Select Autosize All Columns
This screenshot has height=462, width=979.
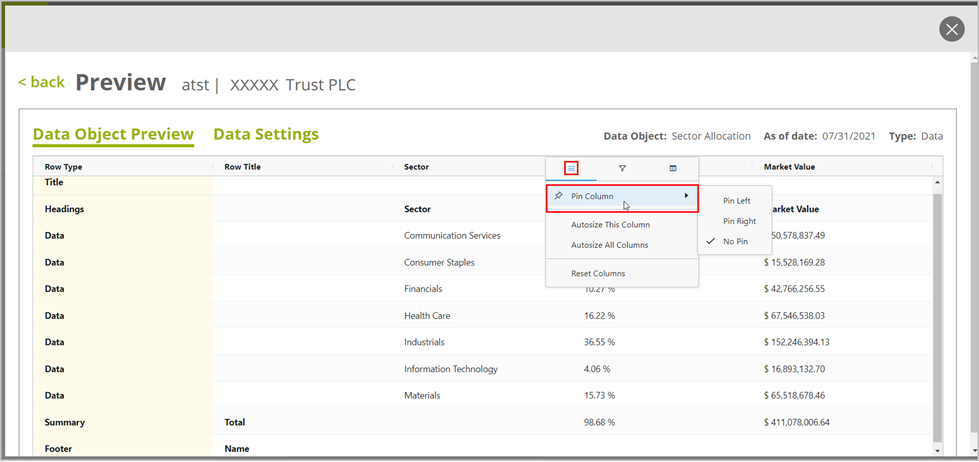pos(609,245)
